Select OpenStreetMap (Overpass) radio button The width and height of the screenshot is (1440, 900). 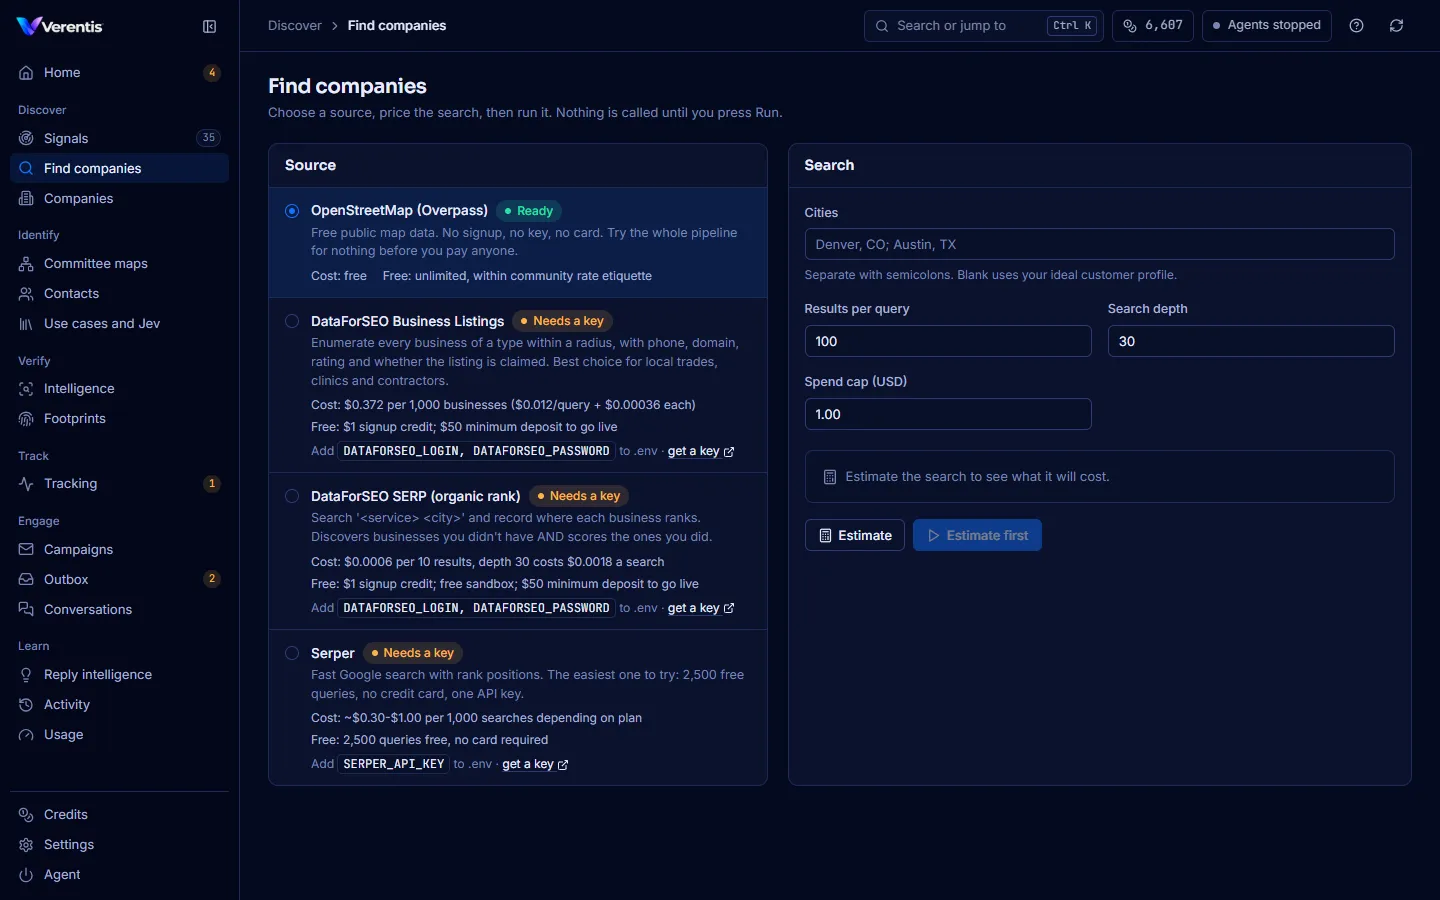[x=292, y=211]
